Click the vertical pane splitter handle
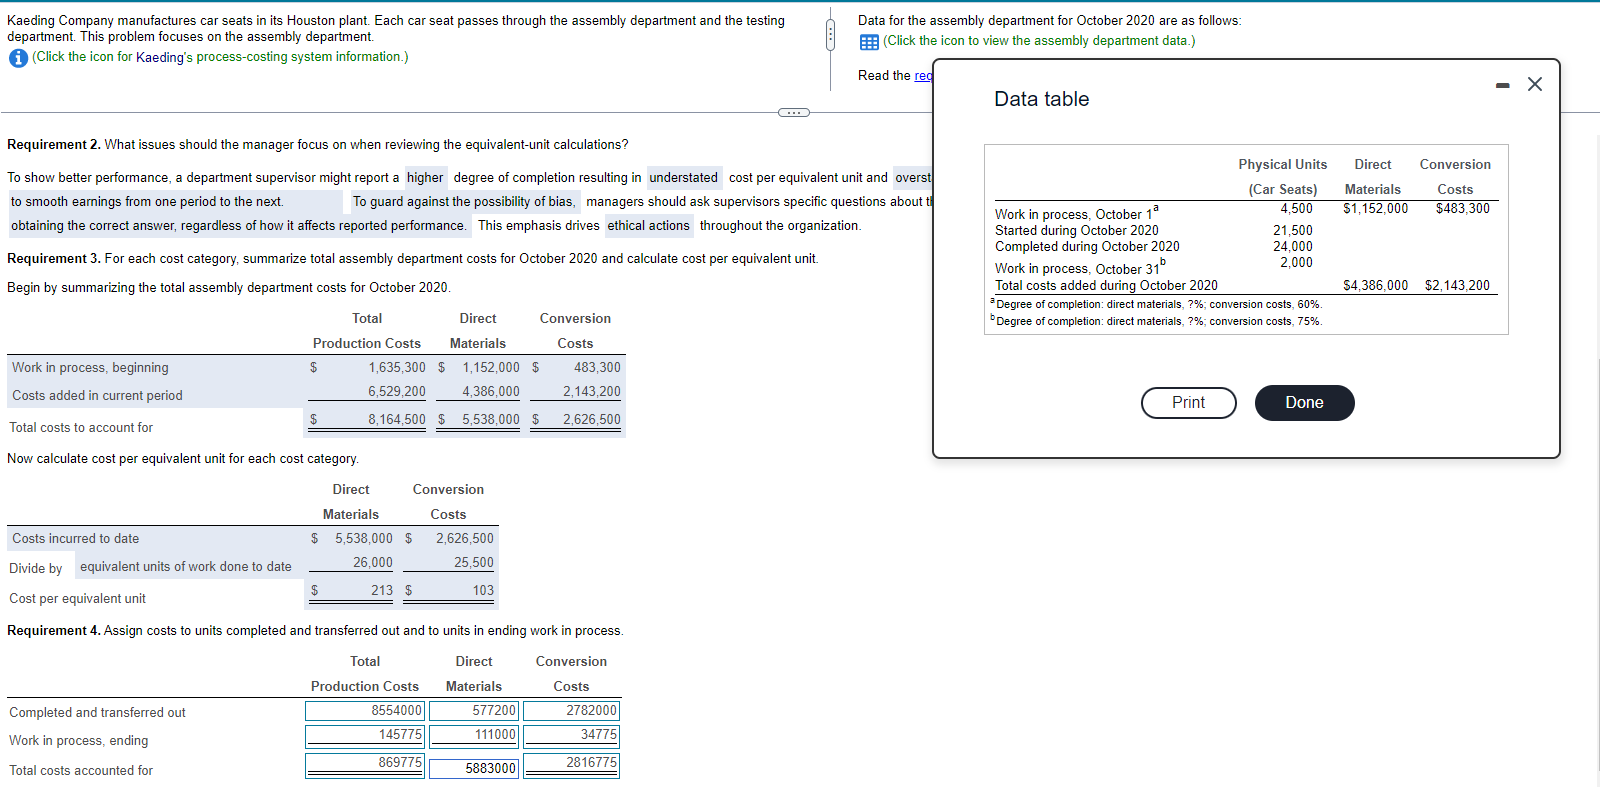Image resolution: width=1600 pixels, height=787 pixels. [829, 36]
